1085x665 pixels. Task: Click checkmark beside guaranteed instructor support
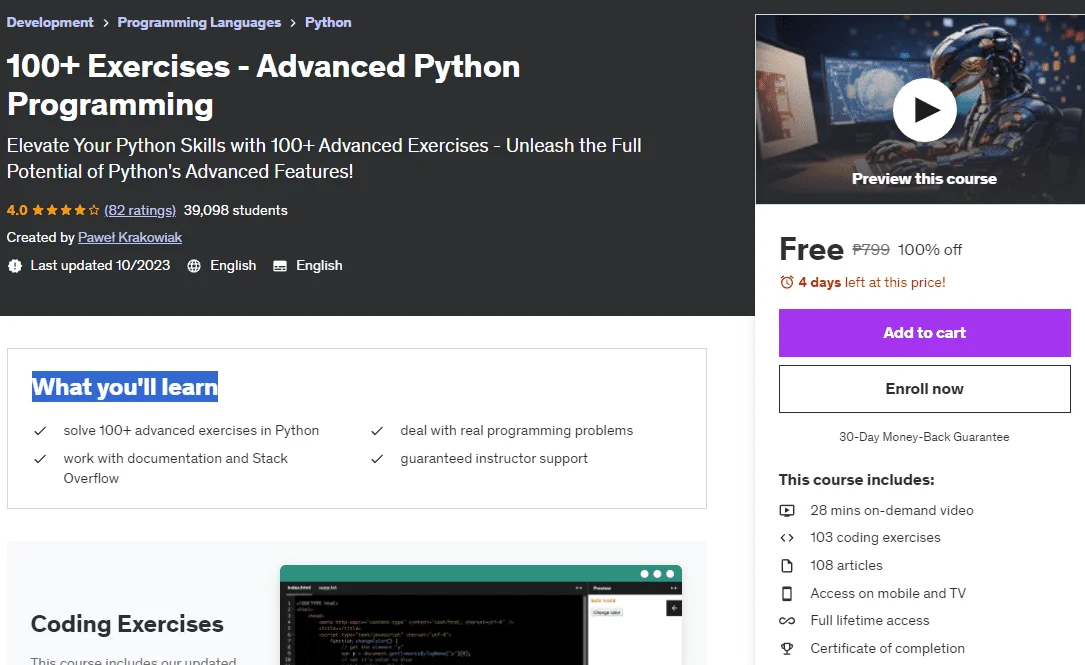click(377, 459)
